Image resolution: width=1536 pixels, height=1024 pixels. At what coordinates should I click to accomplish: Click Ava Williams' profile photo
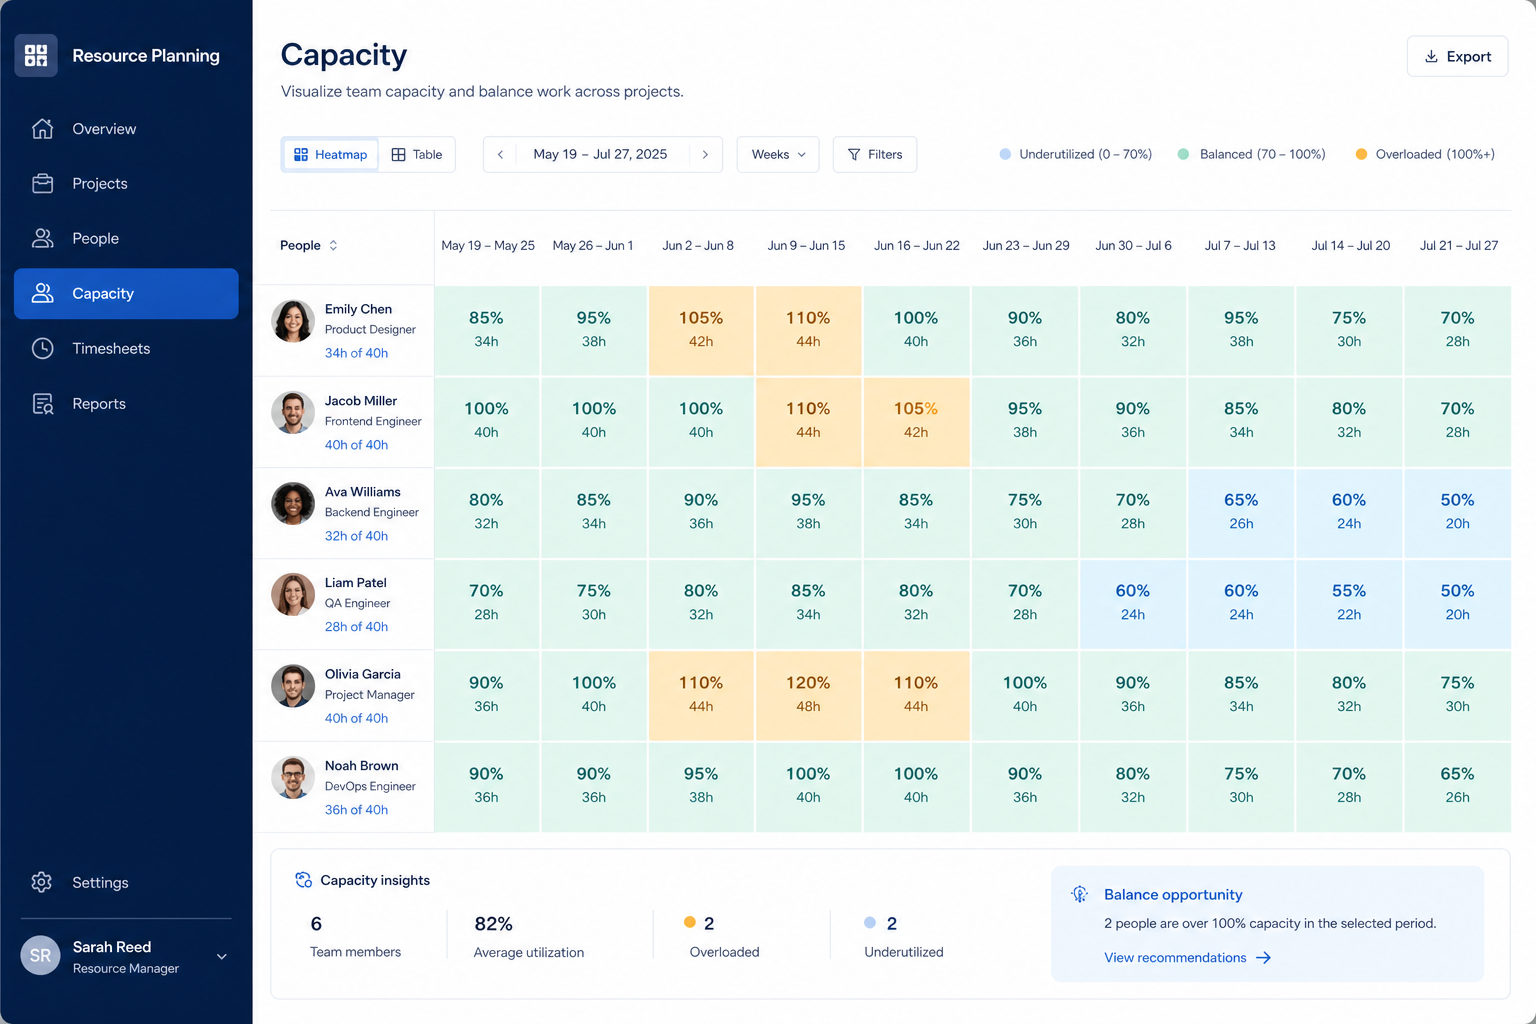[293, 504]
